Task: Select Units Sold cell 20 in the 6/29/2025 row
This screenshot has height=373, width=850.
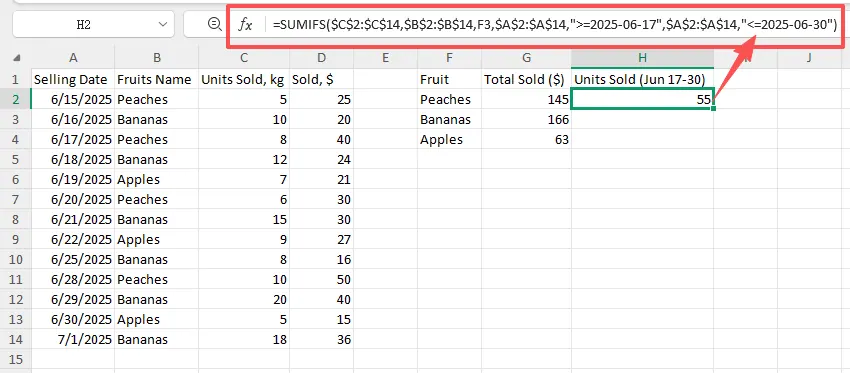Action: (x=244, y=300)
